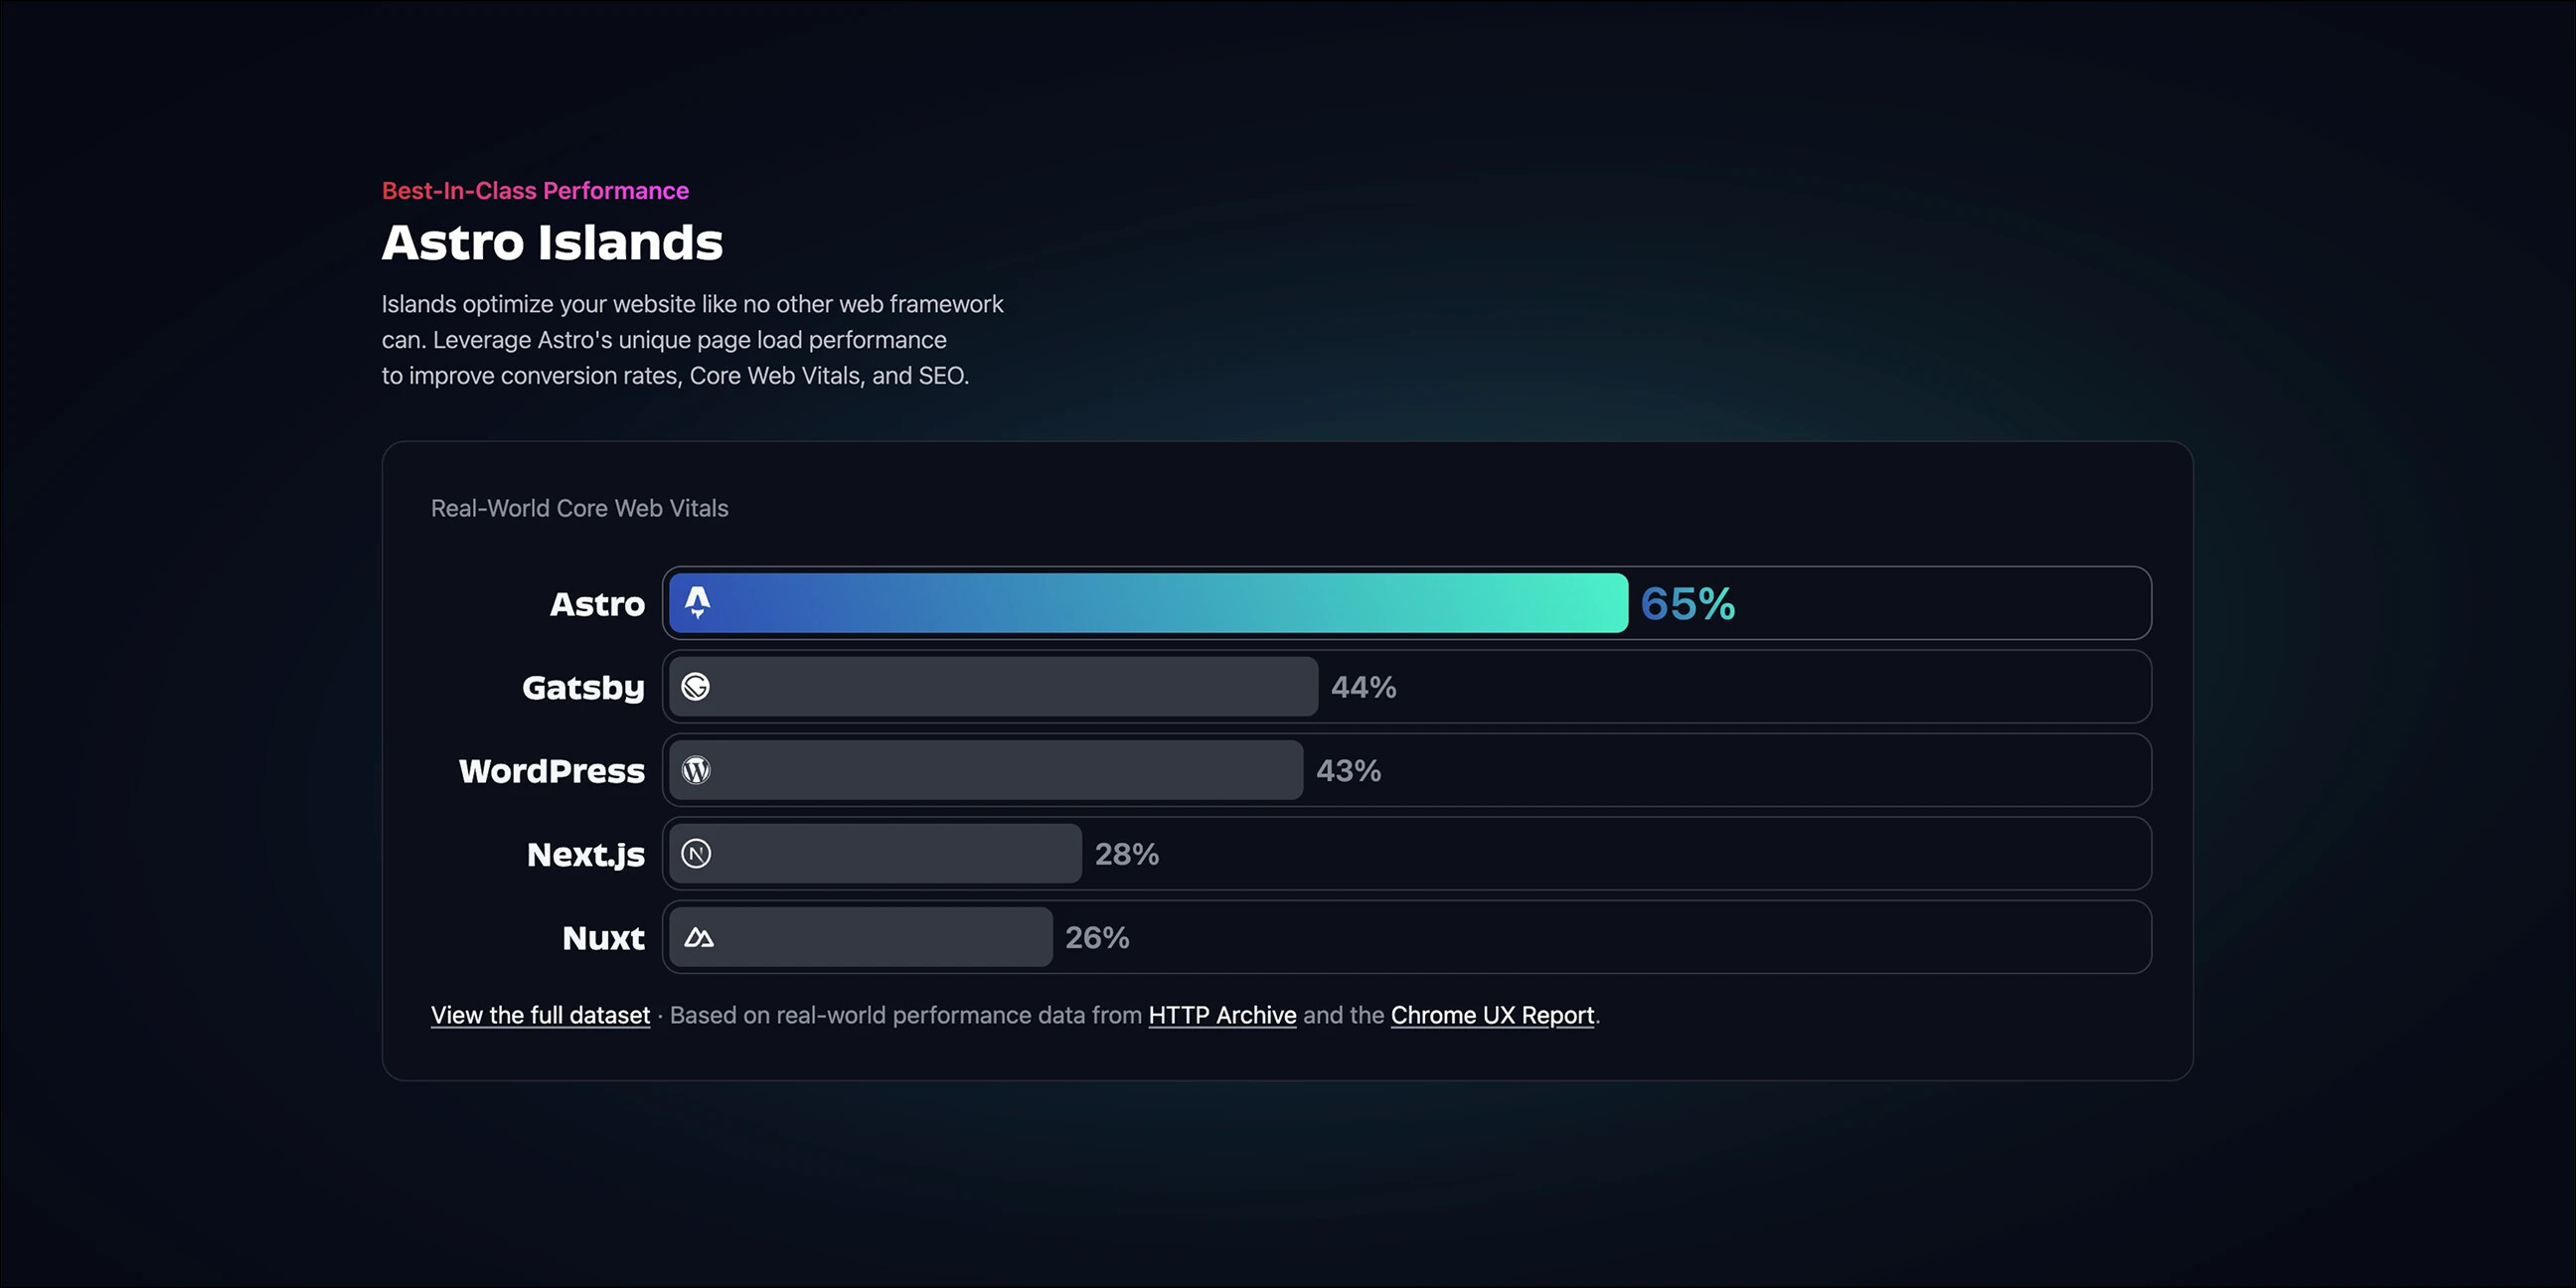The image size is (2576, 1288).
Task: Open the View the full dataset link
Action: 540,1015
